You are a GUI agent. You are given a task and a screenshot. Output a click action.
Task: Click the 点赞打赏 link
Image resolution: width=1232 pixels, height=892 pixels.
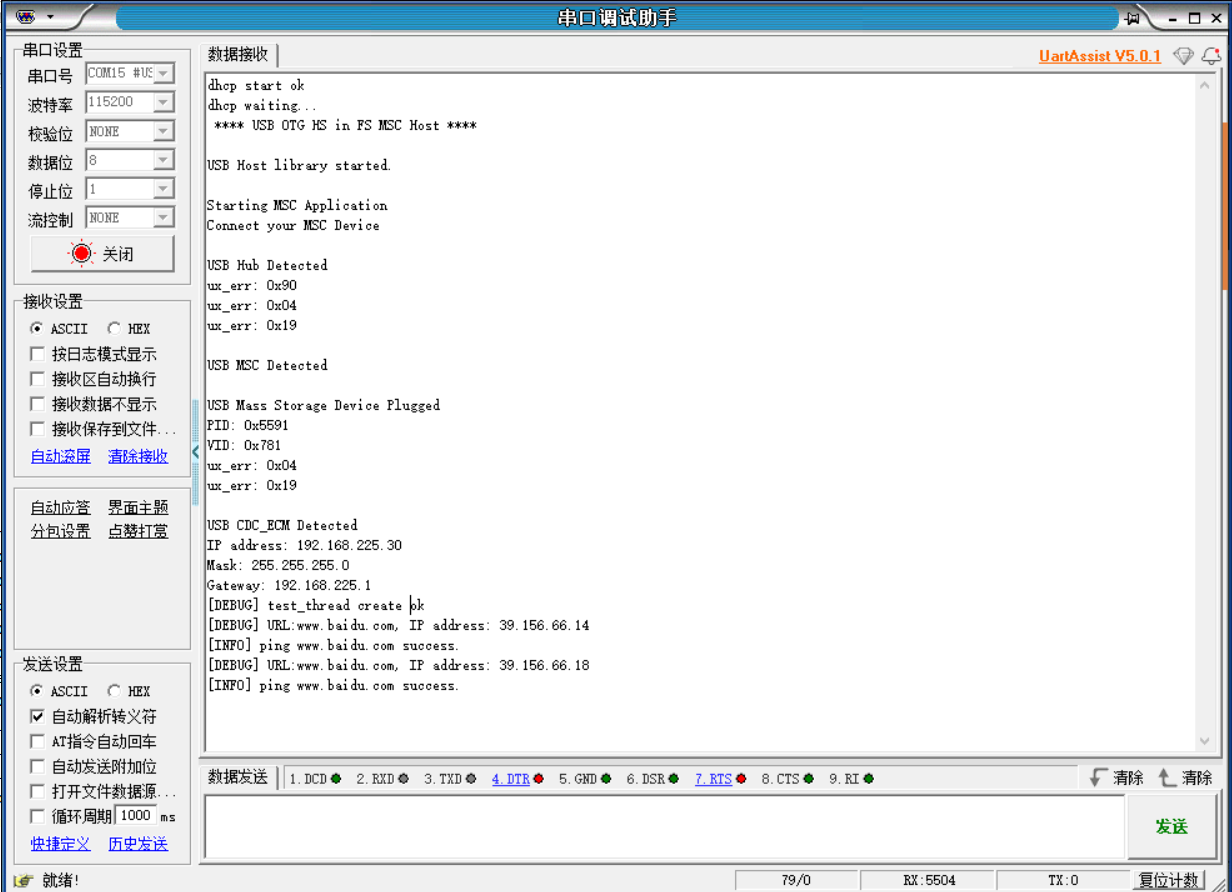click(x=138, y=531)
